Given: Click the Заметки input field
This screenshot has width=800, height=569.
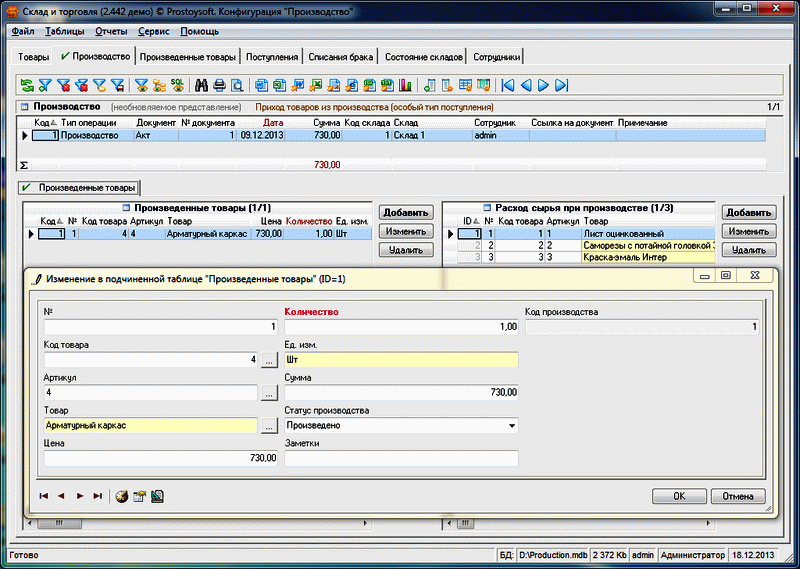Looking at the screenshot, I should click(401, 458).
